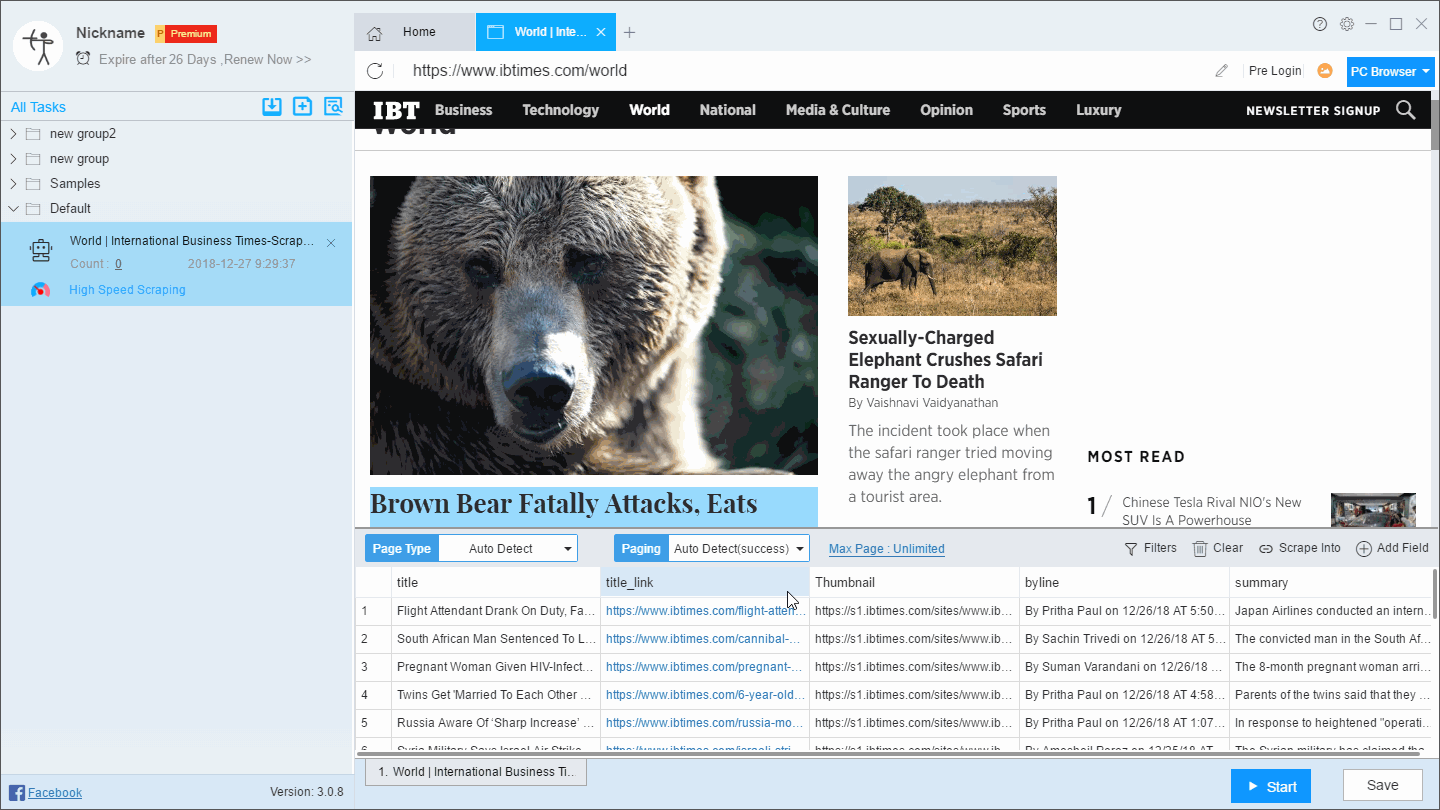Click the orange cloud icon

coord(1325,70)
